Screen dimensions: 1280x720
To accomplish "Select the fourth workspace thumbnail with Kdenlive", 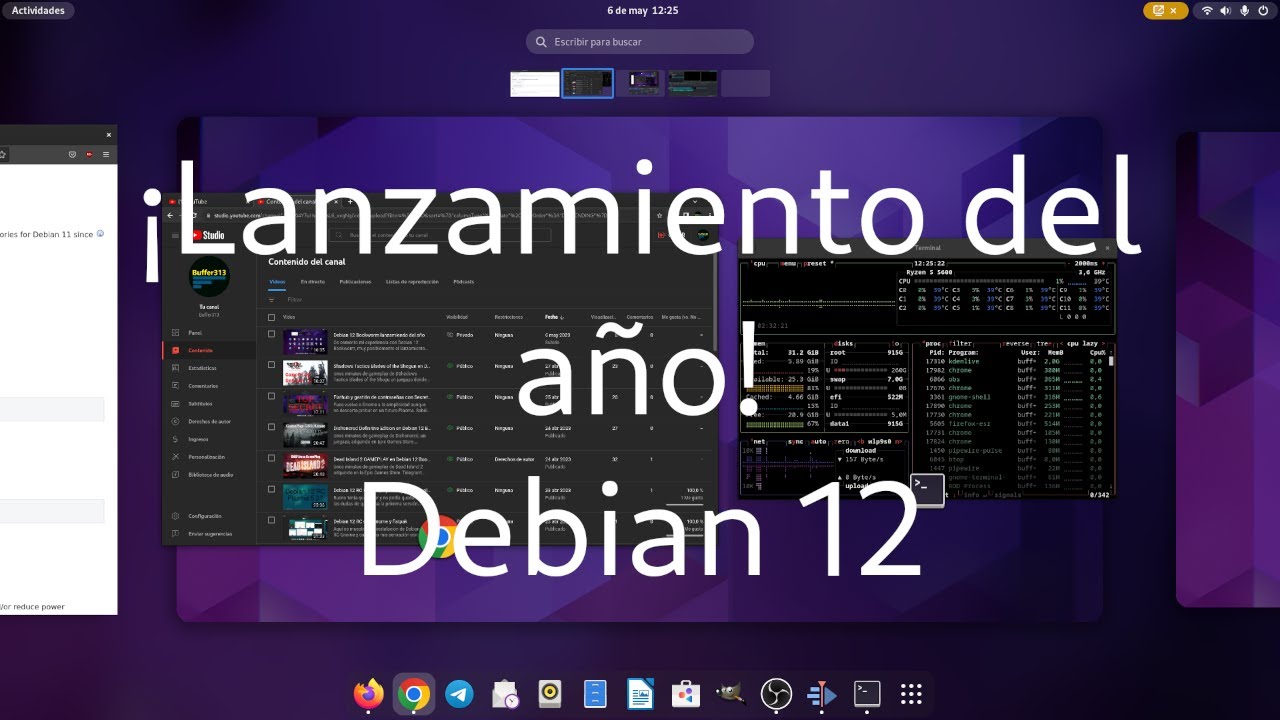I will click(693, 83).
